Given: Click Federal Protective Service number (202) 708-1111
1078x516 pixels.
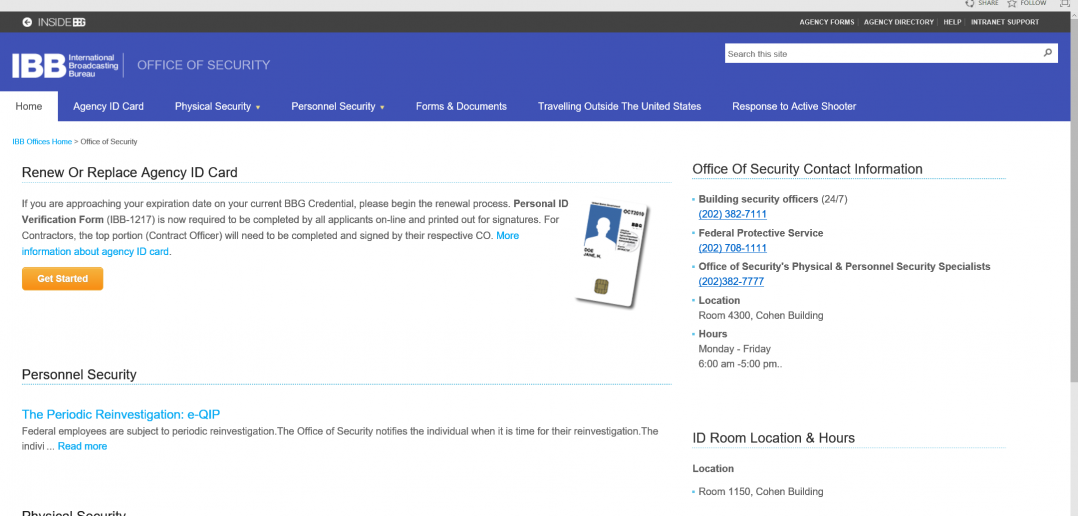Looking at the screenshot, I should tap(732, 248).
